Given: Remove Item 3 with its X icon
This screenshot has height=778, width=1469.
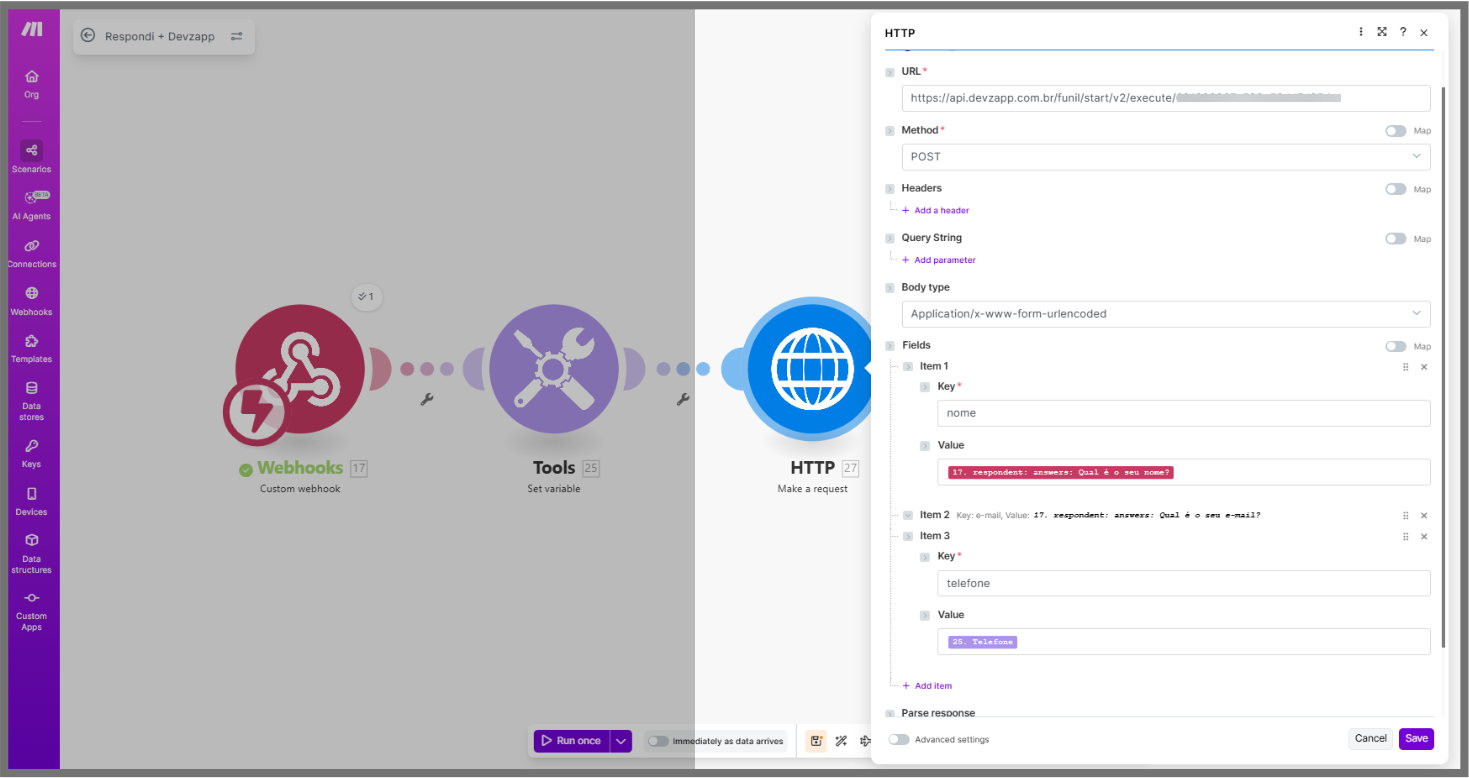Looking at the screenshot, I should tap(1424, 537).
